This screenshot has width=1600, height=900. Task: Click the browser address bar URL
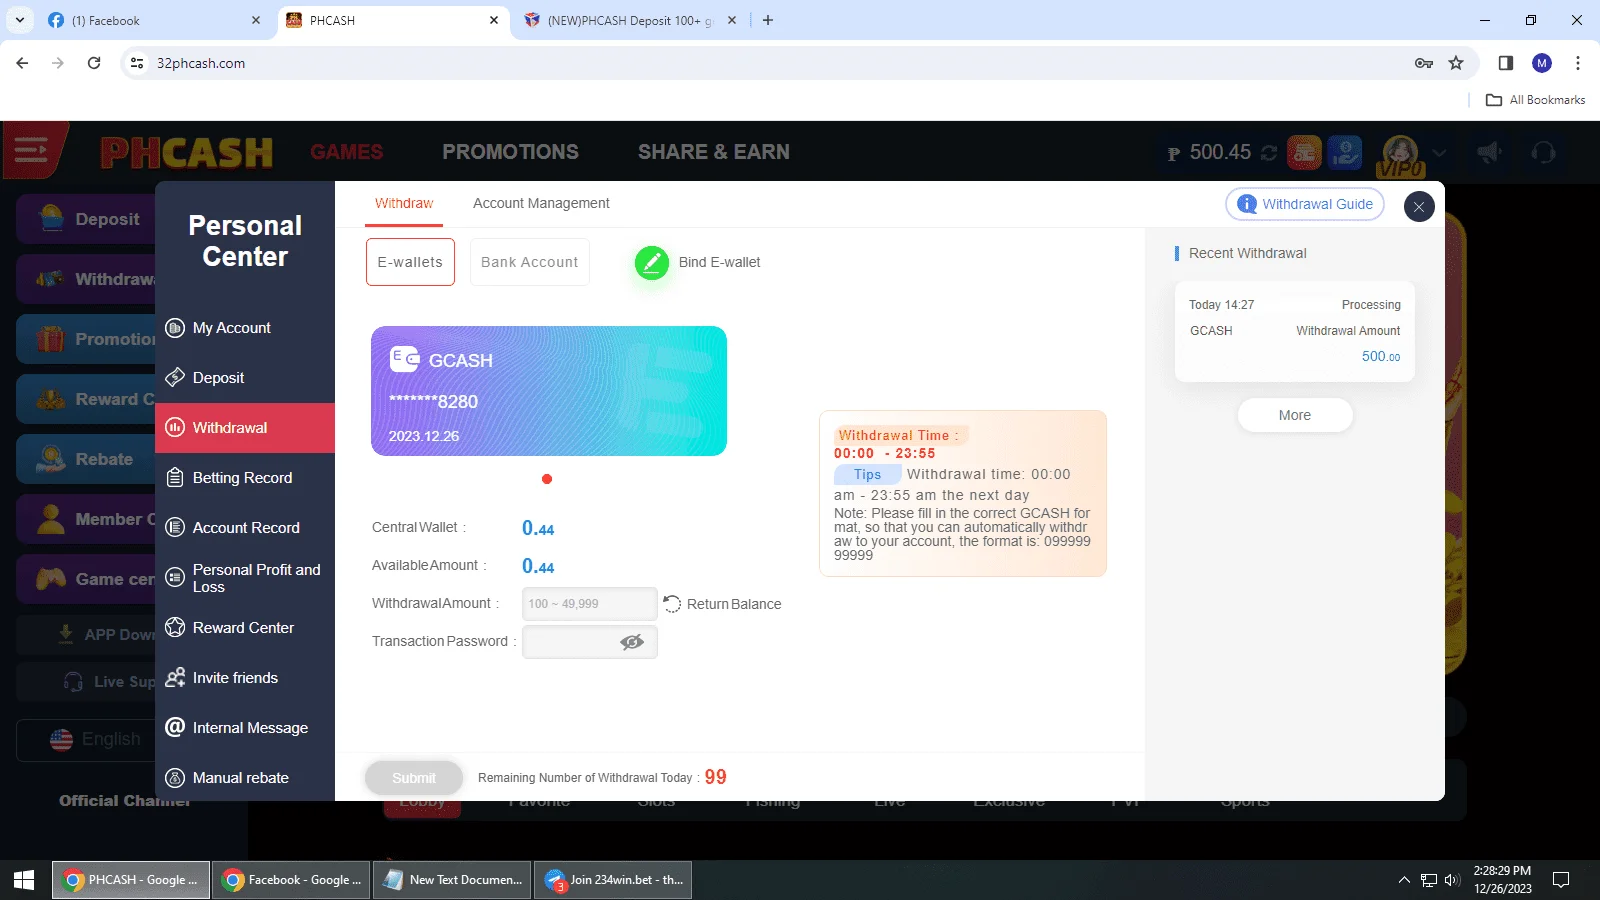pyautogui.click(x=201, y=63)
